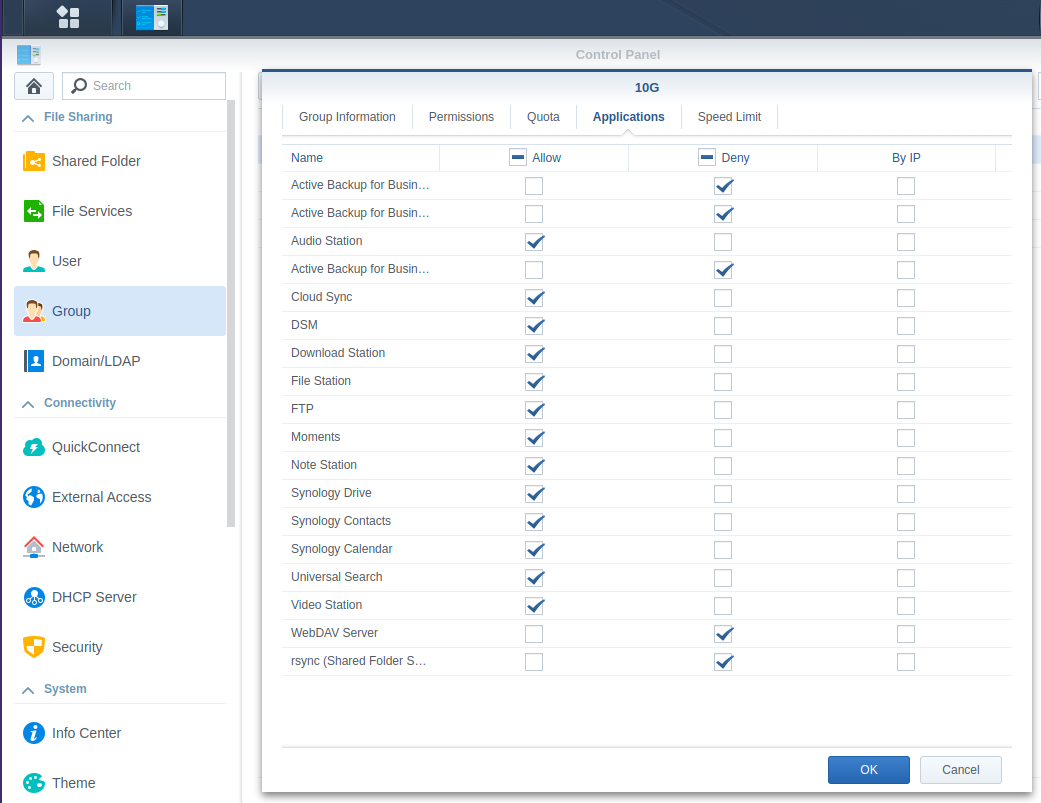This screenshot has height=803, width=1041.
Task: Click the sidebar vertical scrollbar
Action: click(x=231, y=313)
